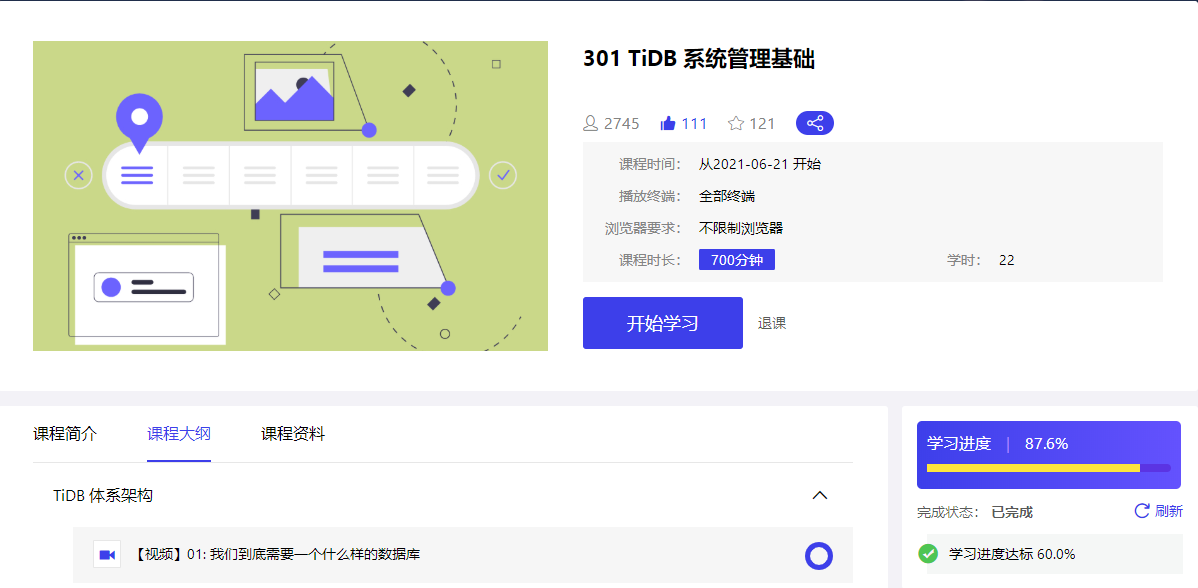Click the 121 favorites count

pyautogui.click(x=763, y=124)
